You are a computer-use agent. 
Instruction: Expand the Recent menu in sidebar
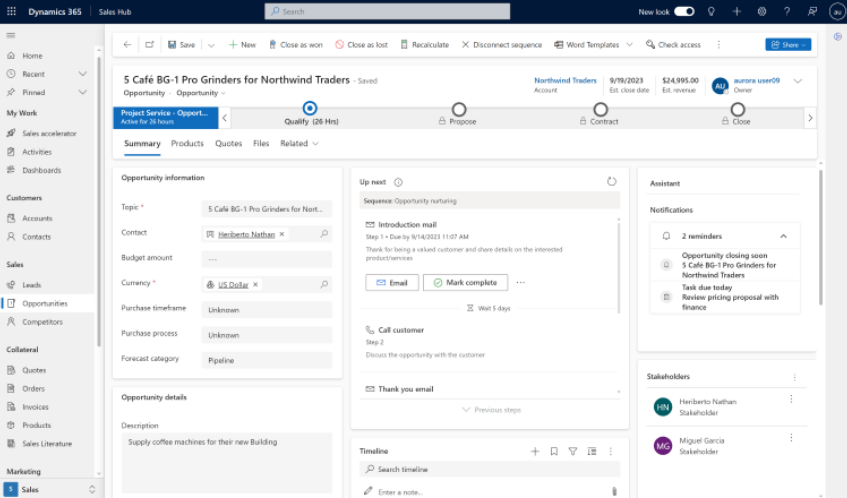coord(83,74)
